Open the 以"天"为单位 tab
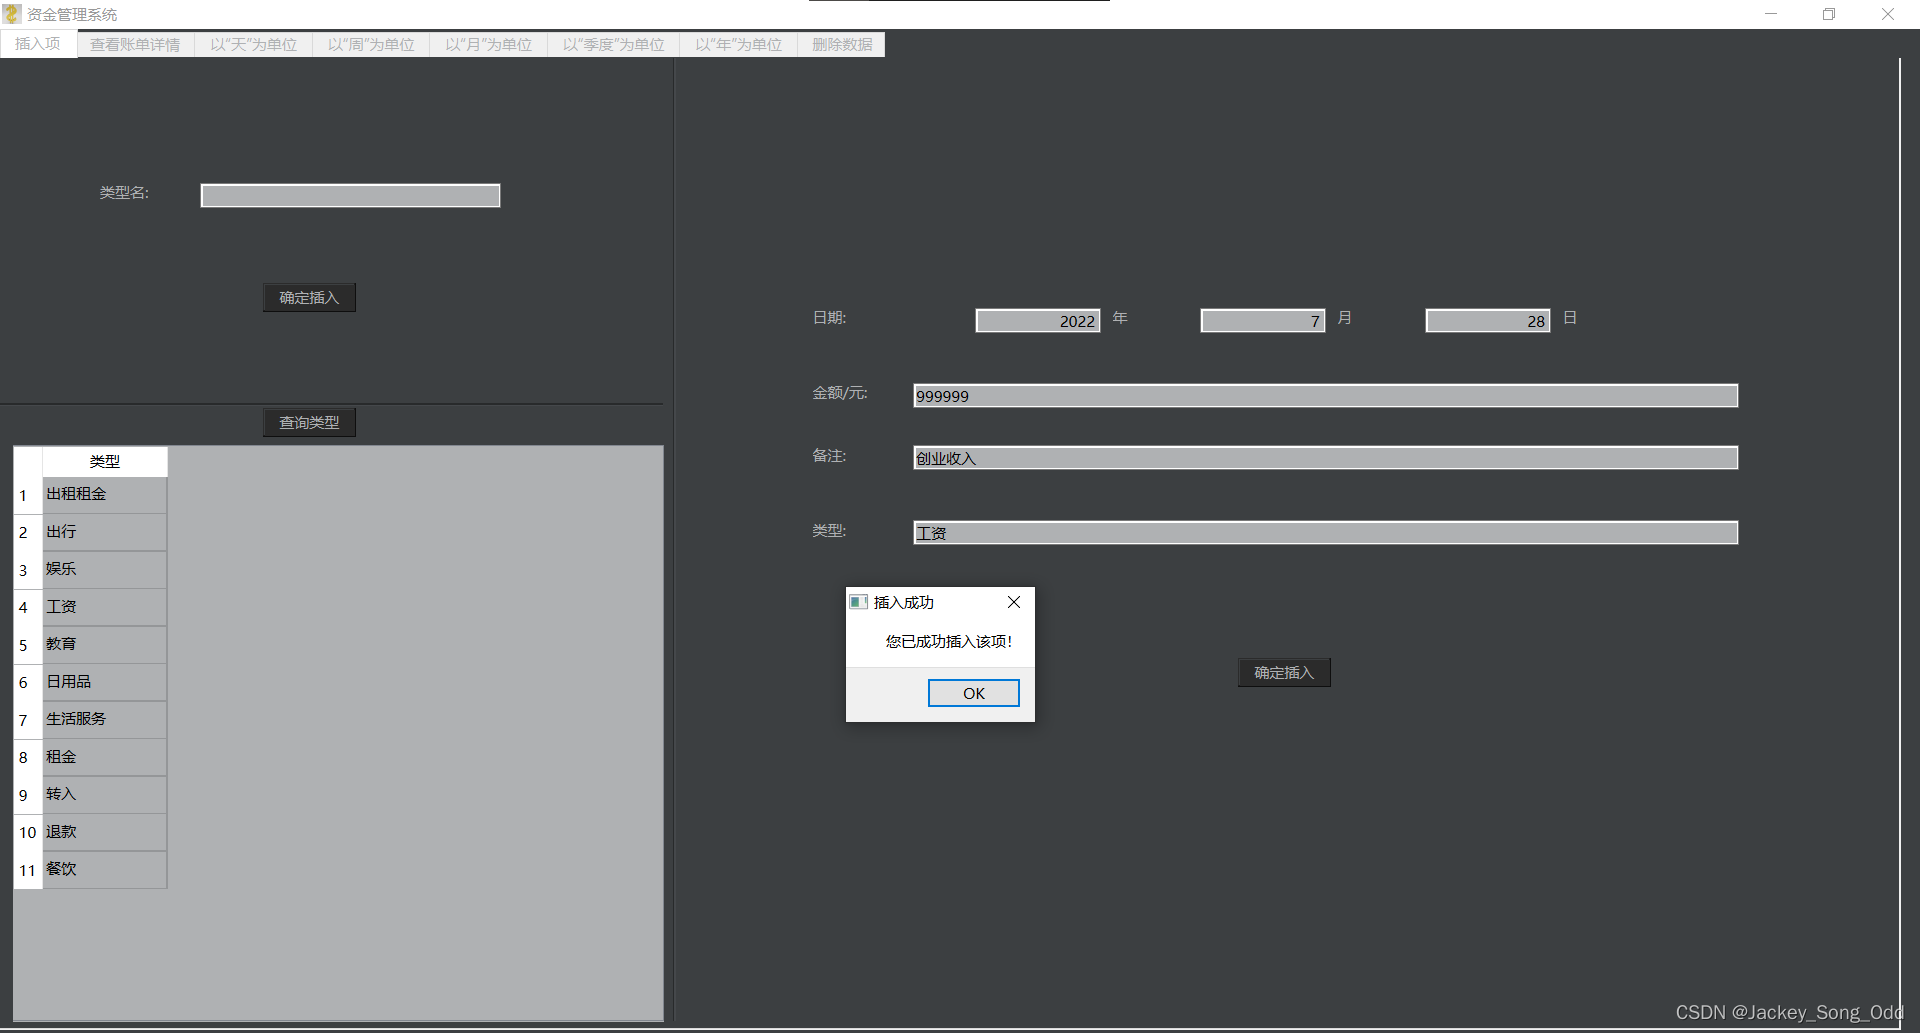The width and height of the screenshot is (1920, 1033). (x=254, y=45)
